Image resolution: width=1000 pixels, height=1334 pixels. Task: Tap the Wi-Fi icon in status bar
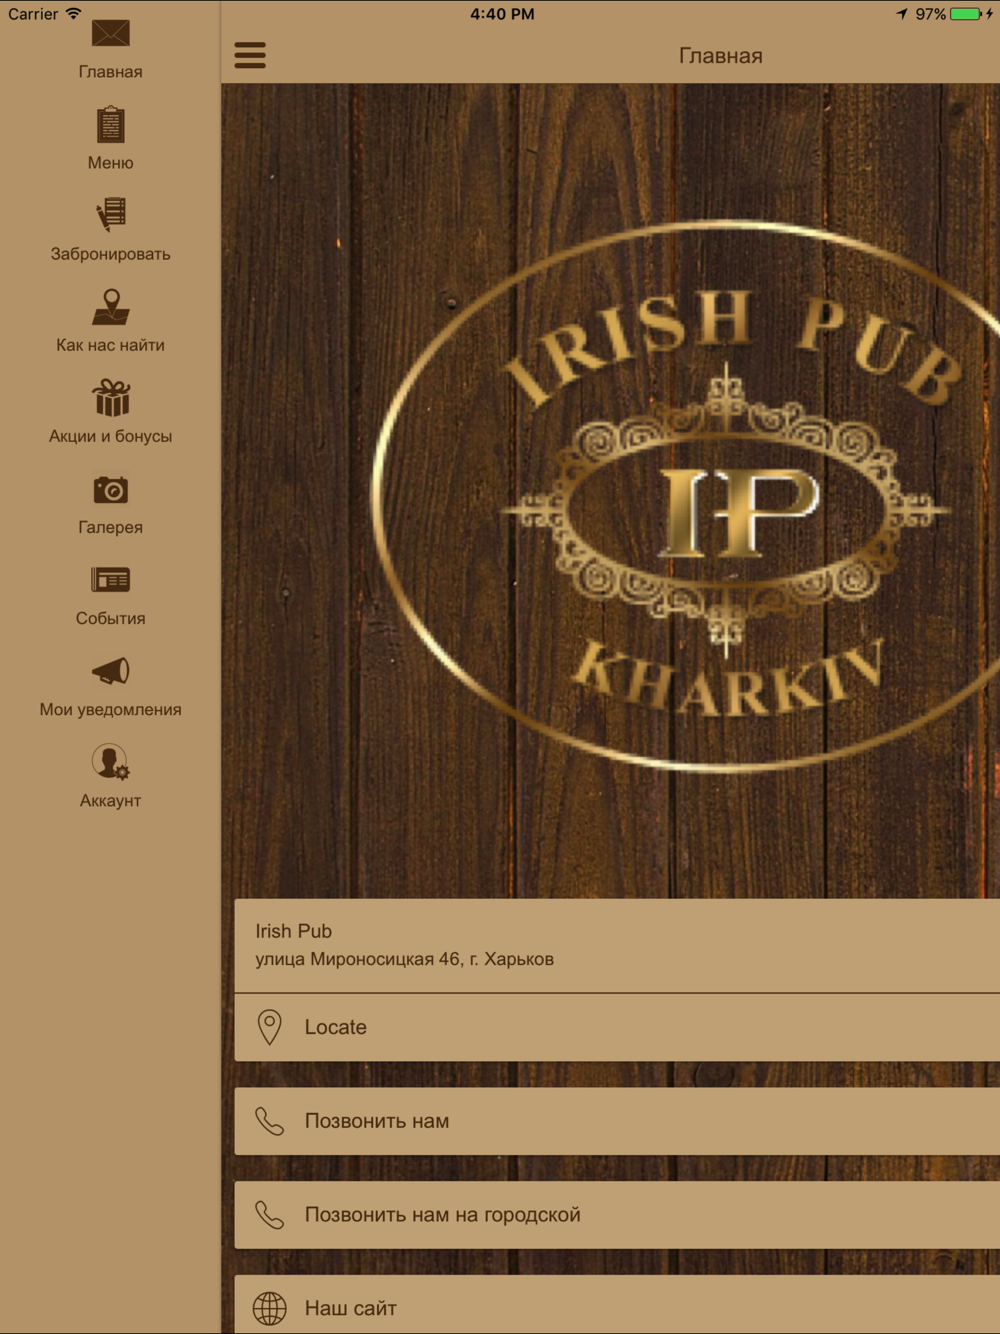point(73,14)
